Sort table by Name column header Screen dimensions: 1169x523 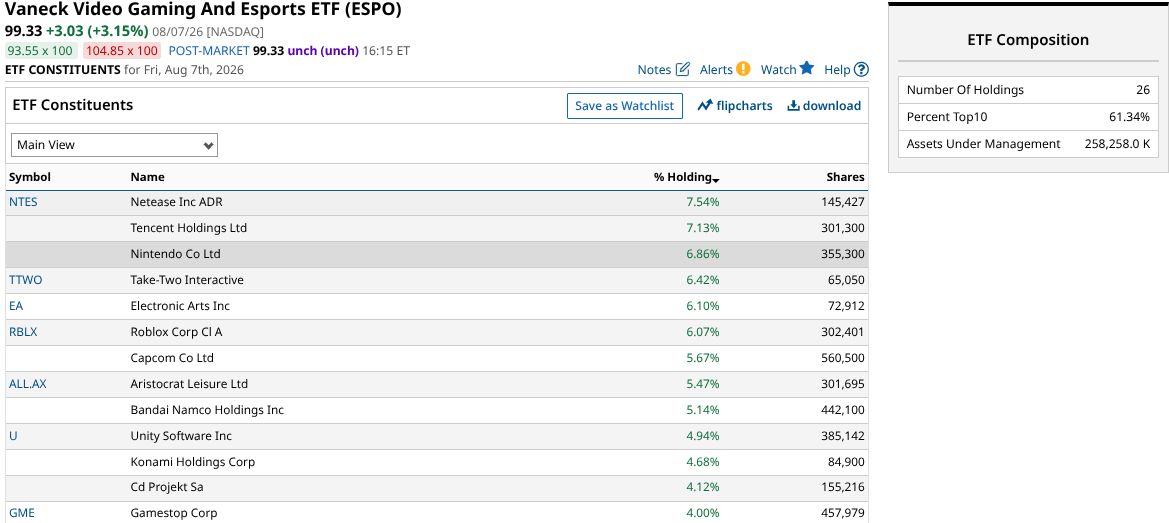[x=148, y=177]
